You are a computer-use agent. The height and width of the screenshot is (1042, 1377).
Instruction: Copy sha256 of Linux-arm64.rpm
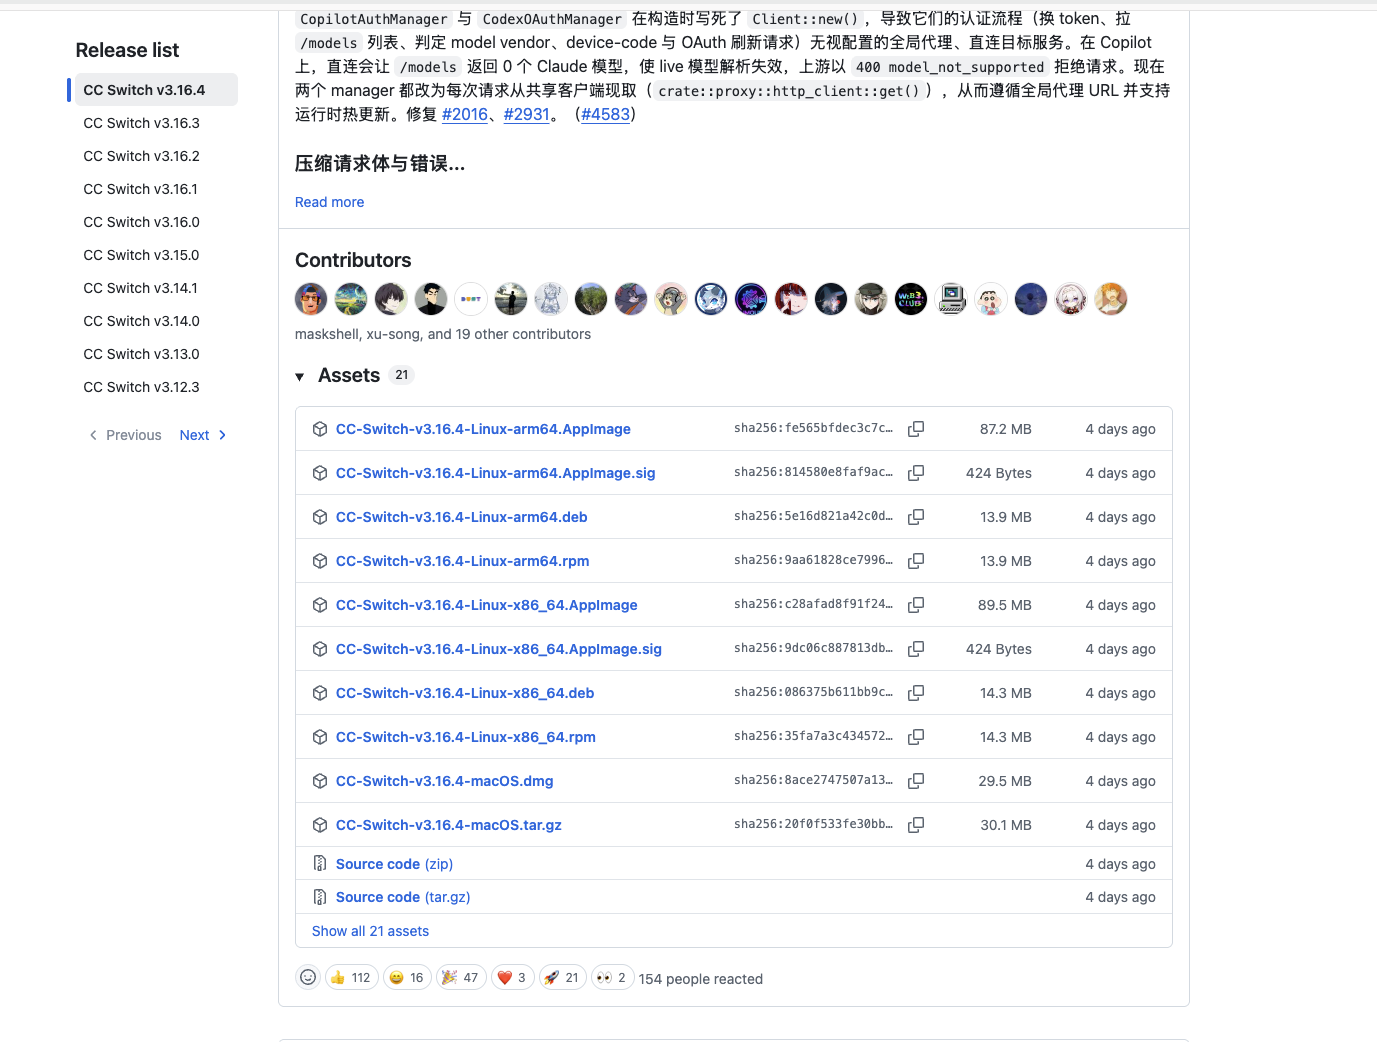coord(915,561)
